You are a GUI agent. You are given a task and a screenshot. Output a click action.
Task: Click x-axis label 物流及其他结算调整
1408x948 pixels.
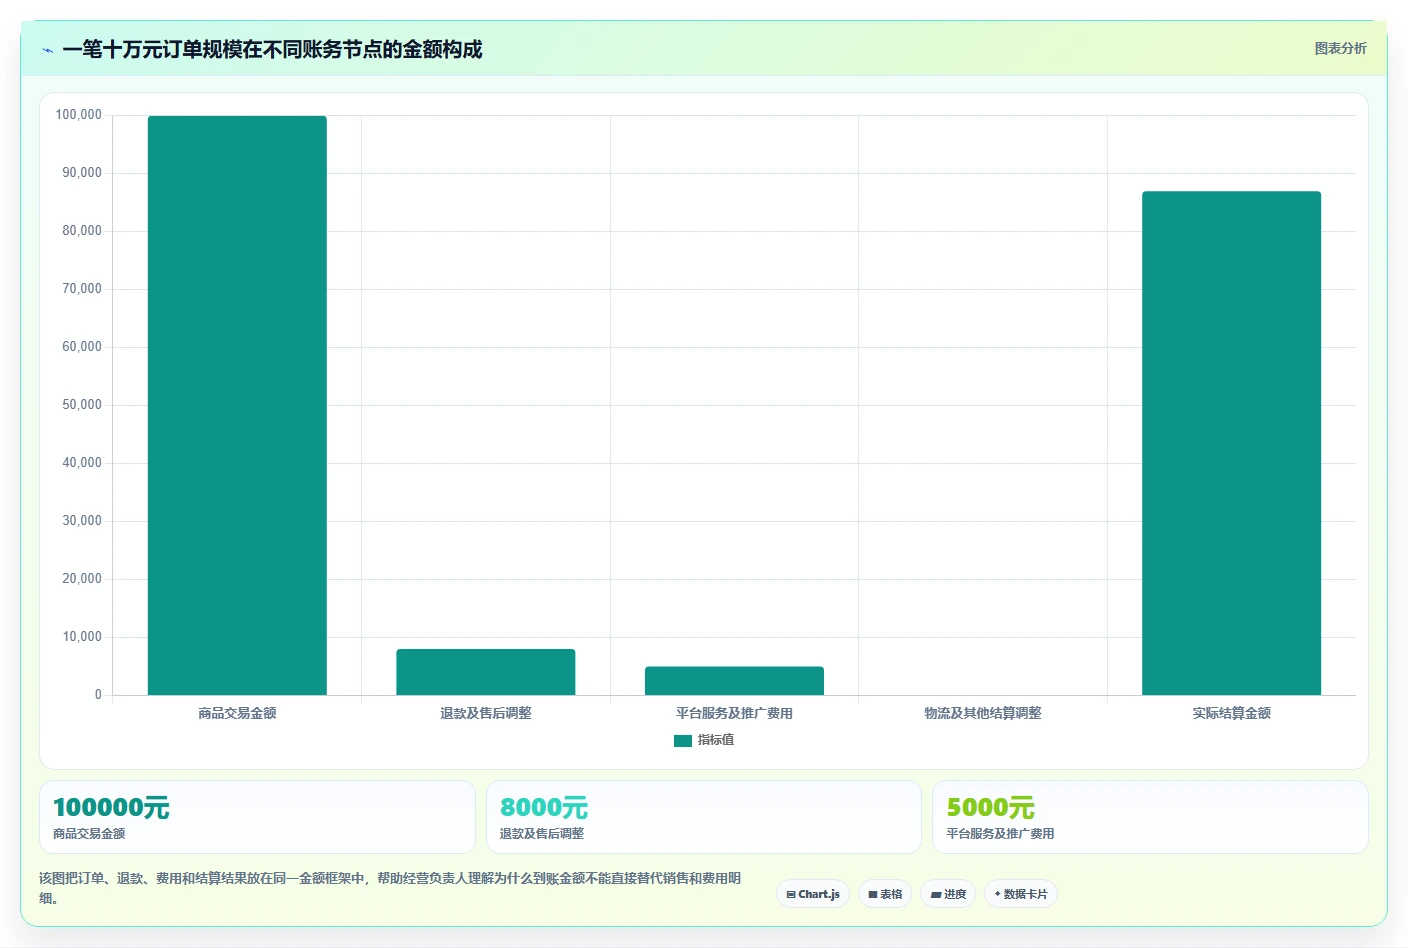(x=983, y=713)
